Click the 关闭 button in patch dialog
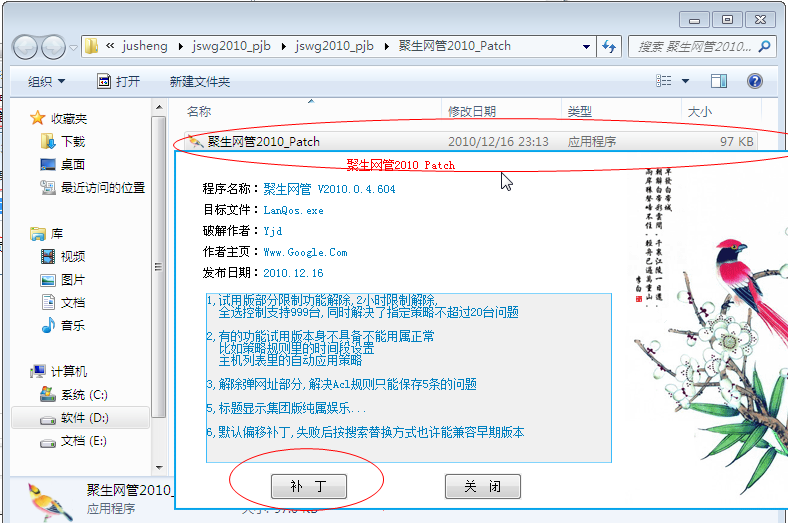Screen dimensions: 788x523 (482, 486)
